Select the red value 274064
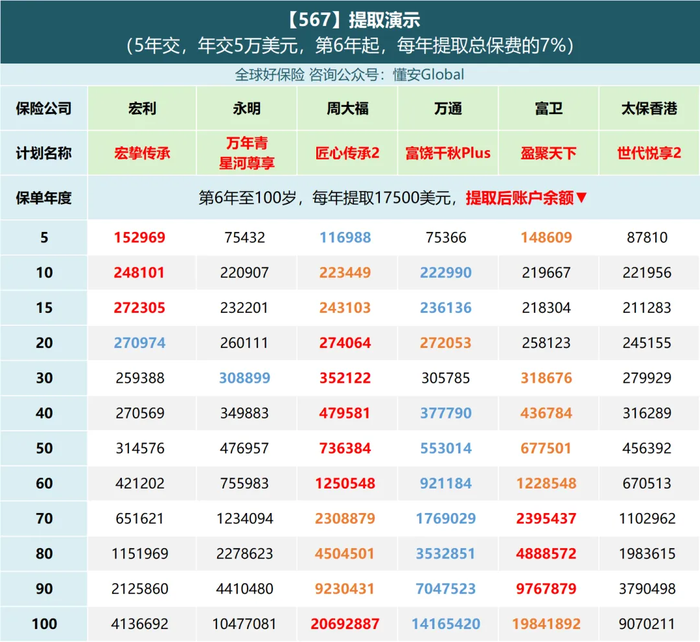The height and width of the screenshot is (642, 700). tap(345, 343)
